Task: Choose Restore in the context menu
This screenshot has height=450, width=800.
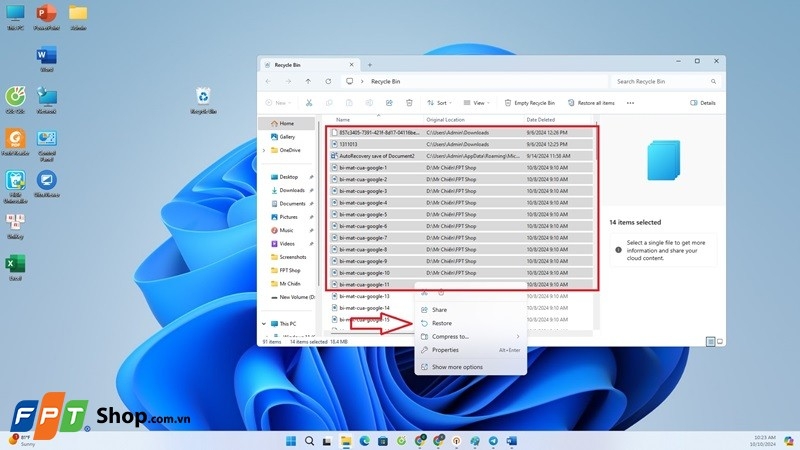Action: pos(441,323)
